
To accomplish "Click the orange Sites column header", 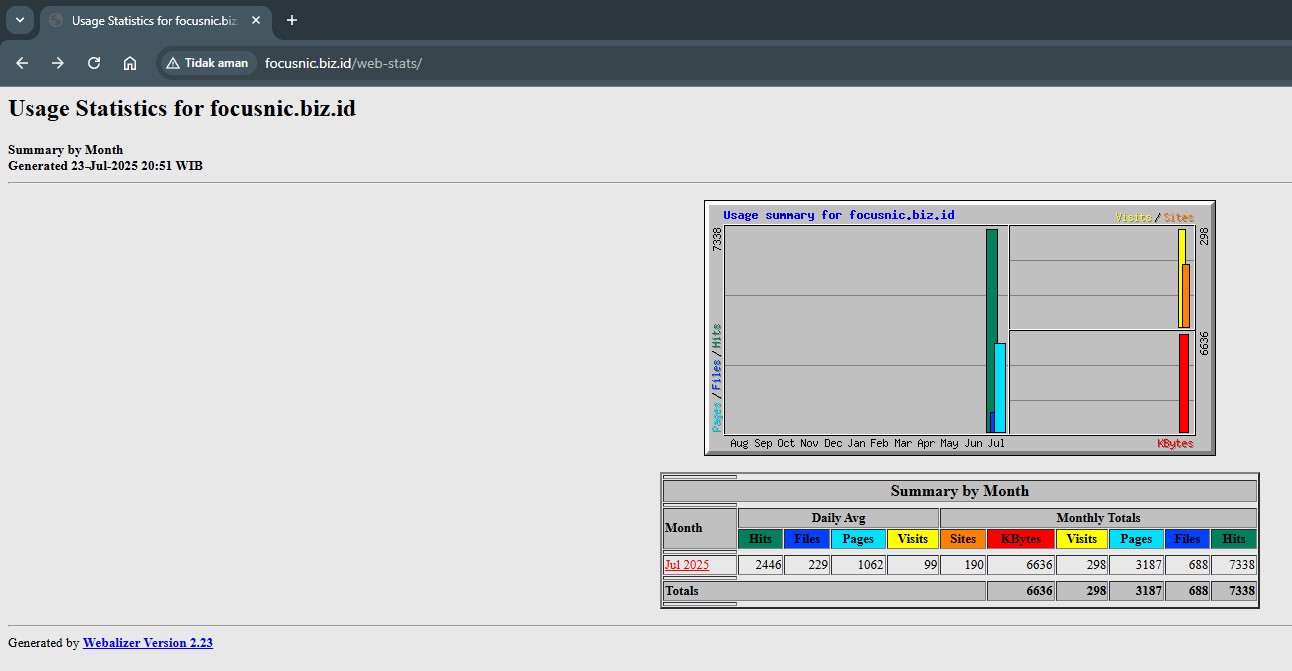I will (962, 539).
